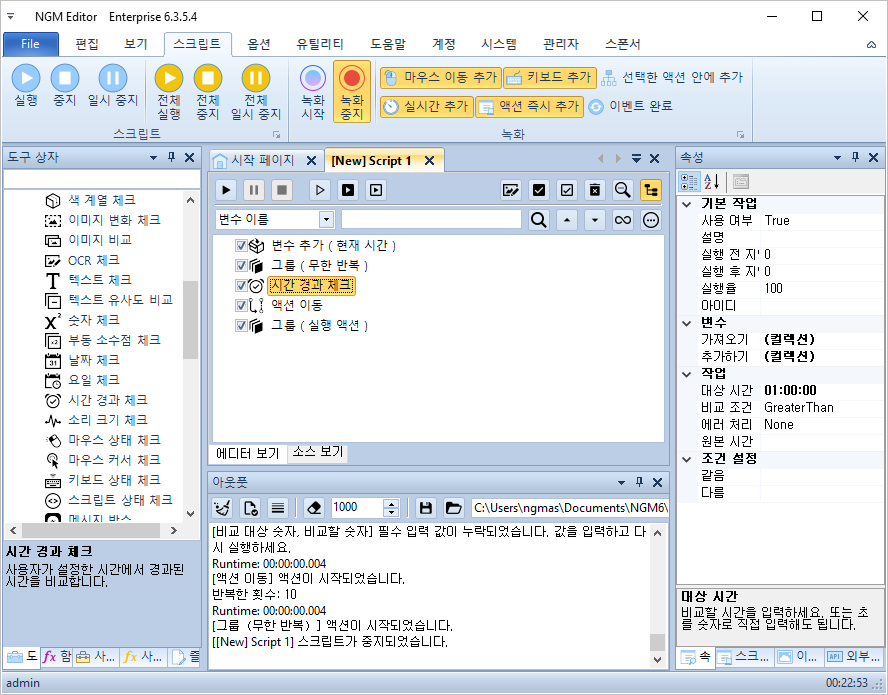
Task: Click the alphabetical sort icon in 속성 panel
Action: (x=711, y=182)
